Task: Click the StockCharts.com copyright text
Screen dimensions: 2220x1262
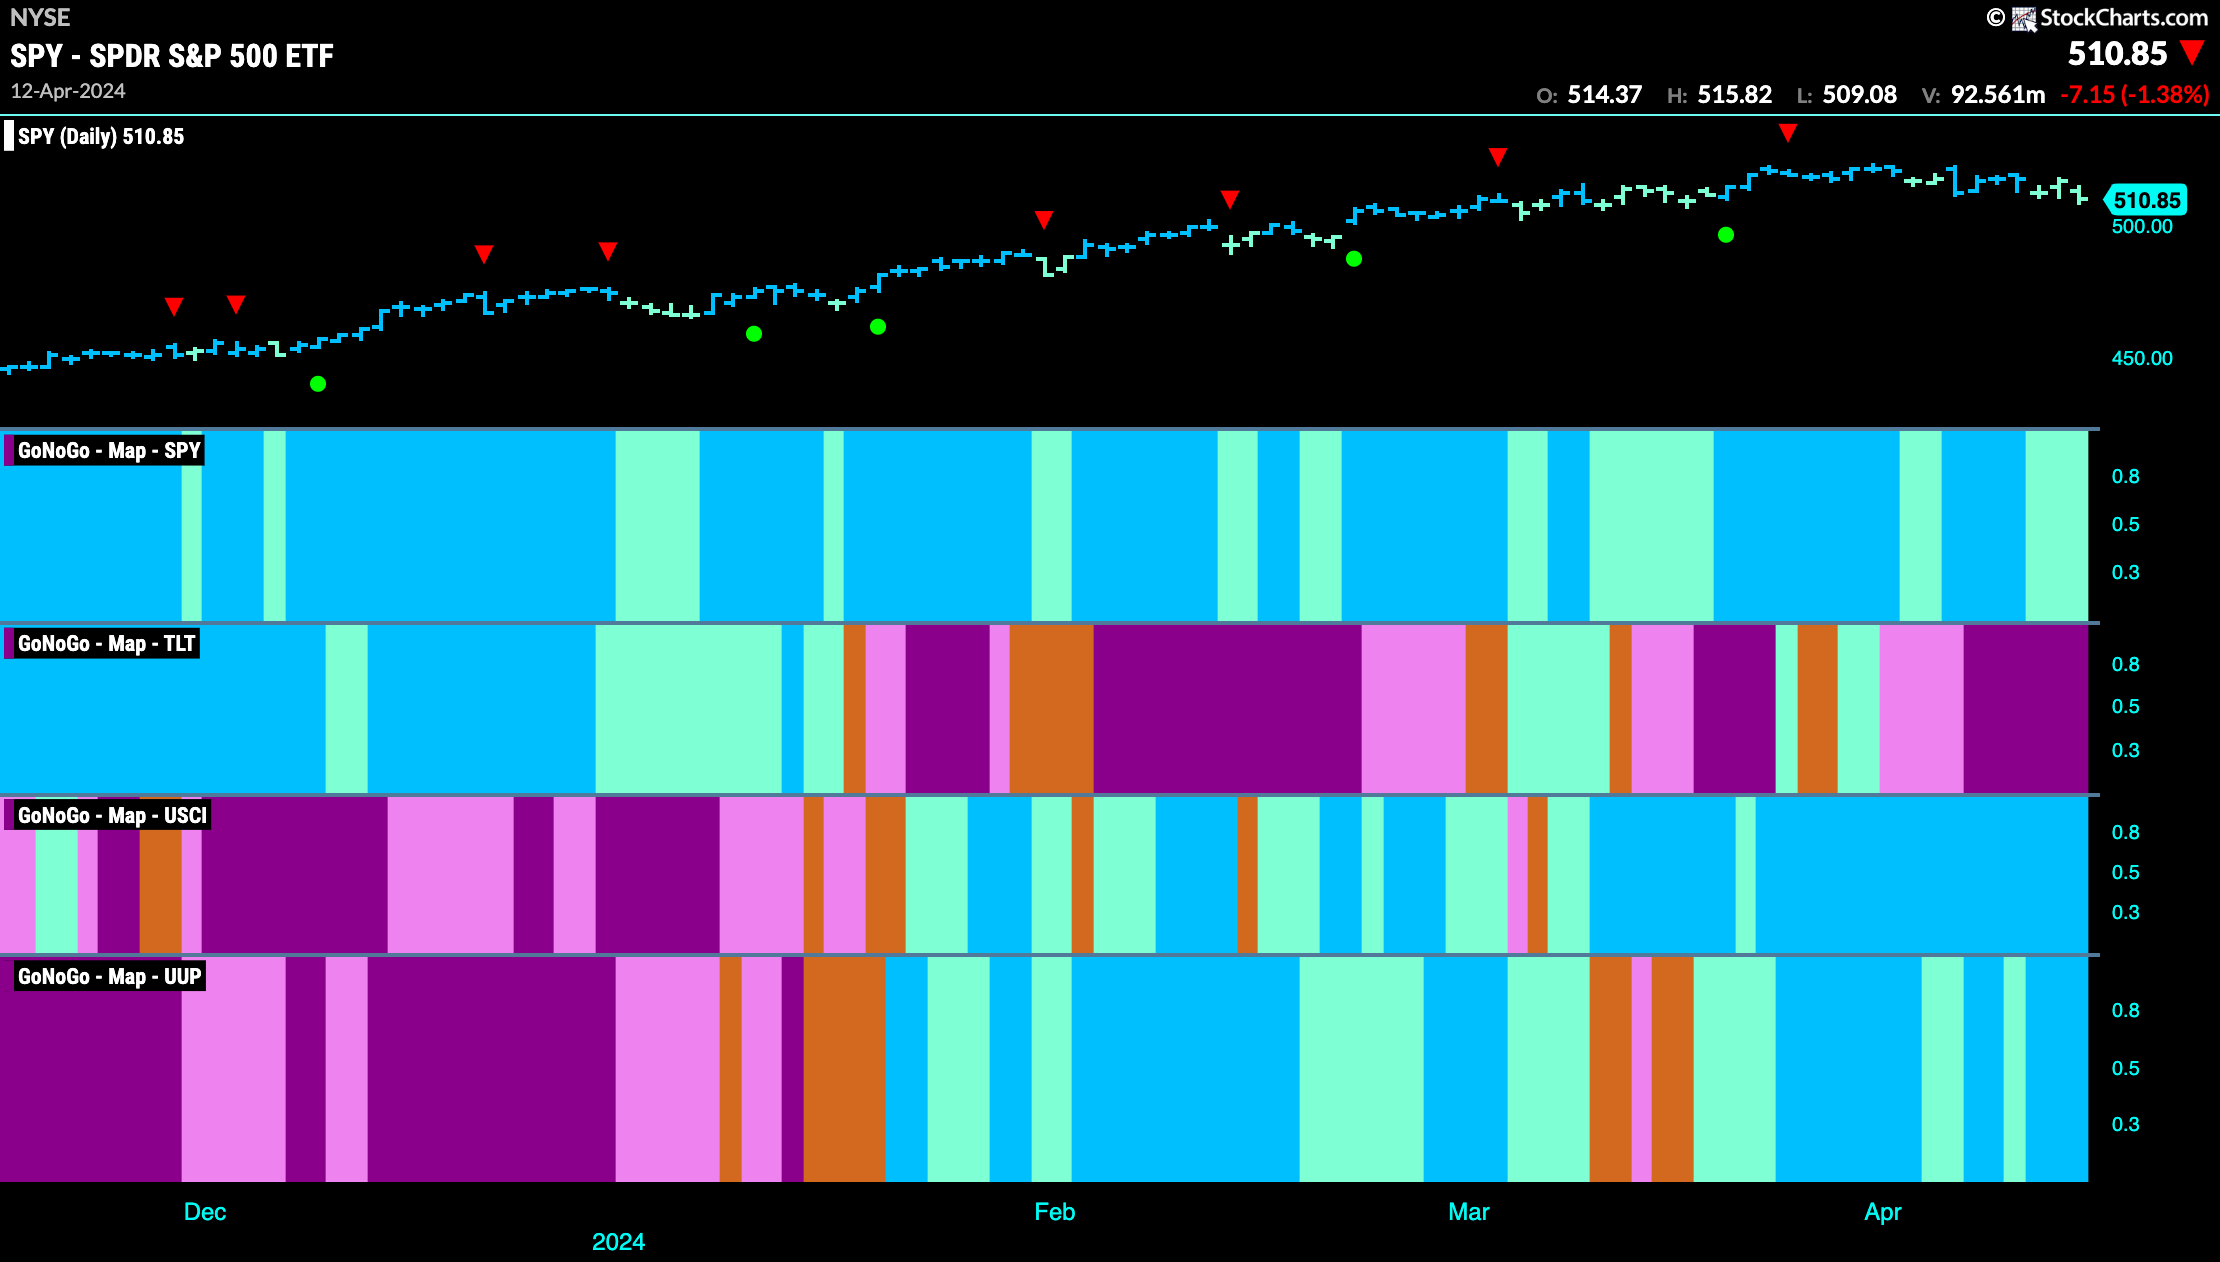Action: tap(2123, 18)
